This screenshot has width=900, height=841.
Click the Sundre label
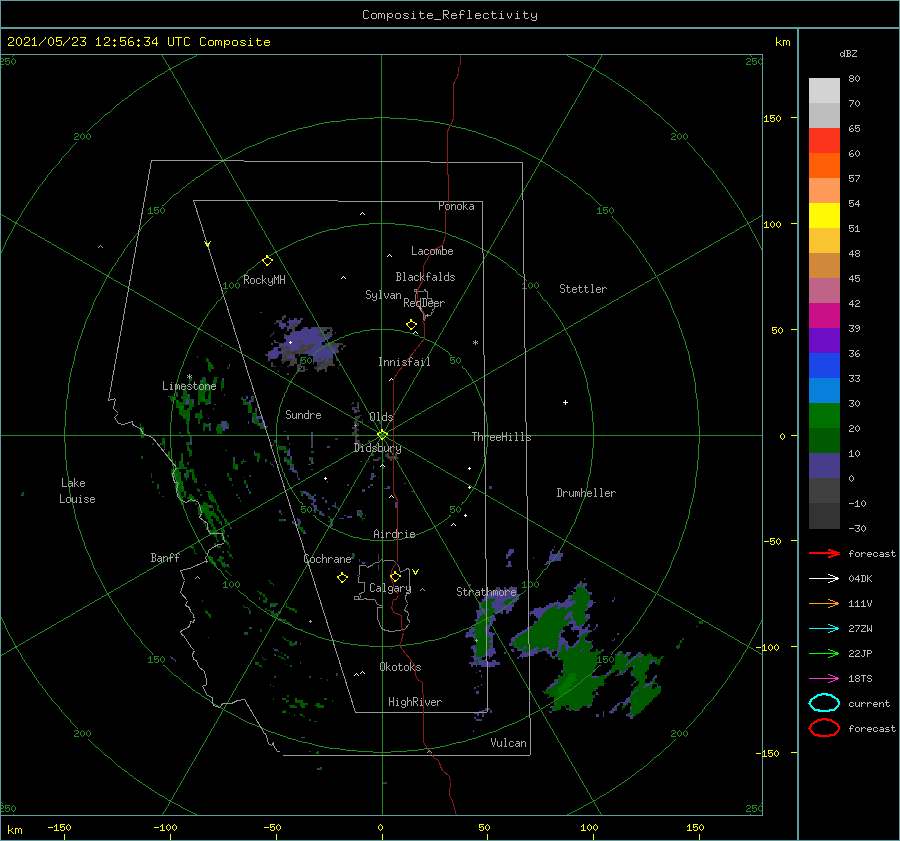coord(303,414)
